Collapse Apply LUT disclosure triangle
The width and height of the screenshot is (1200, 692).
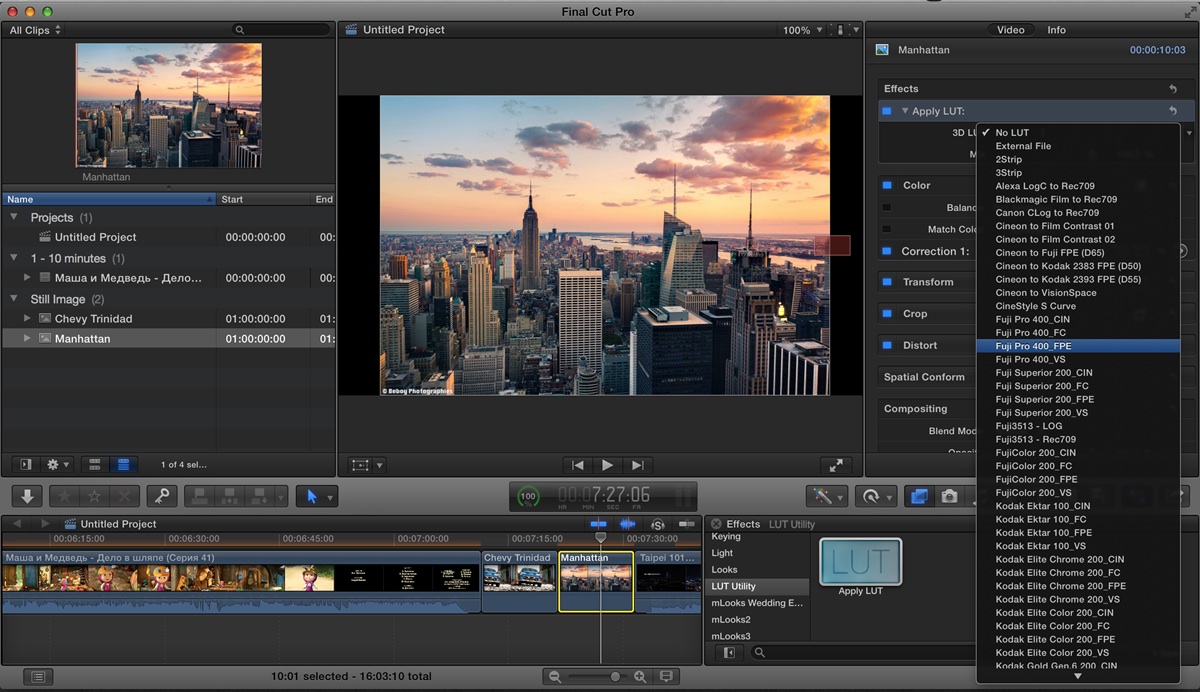click(x=905, y=111)
